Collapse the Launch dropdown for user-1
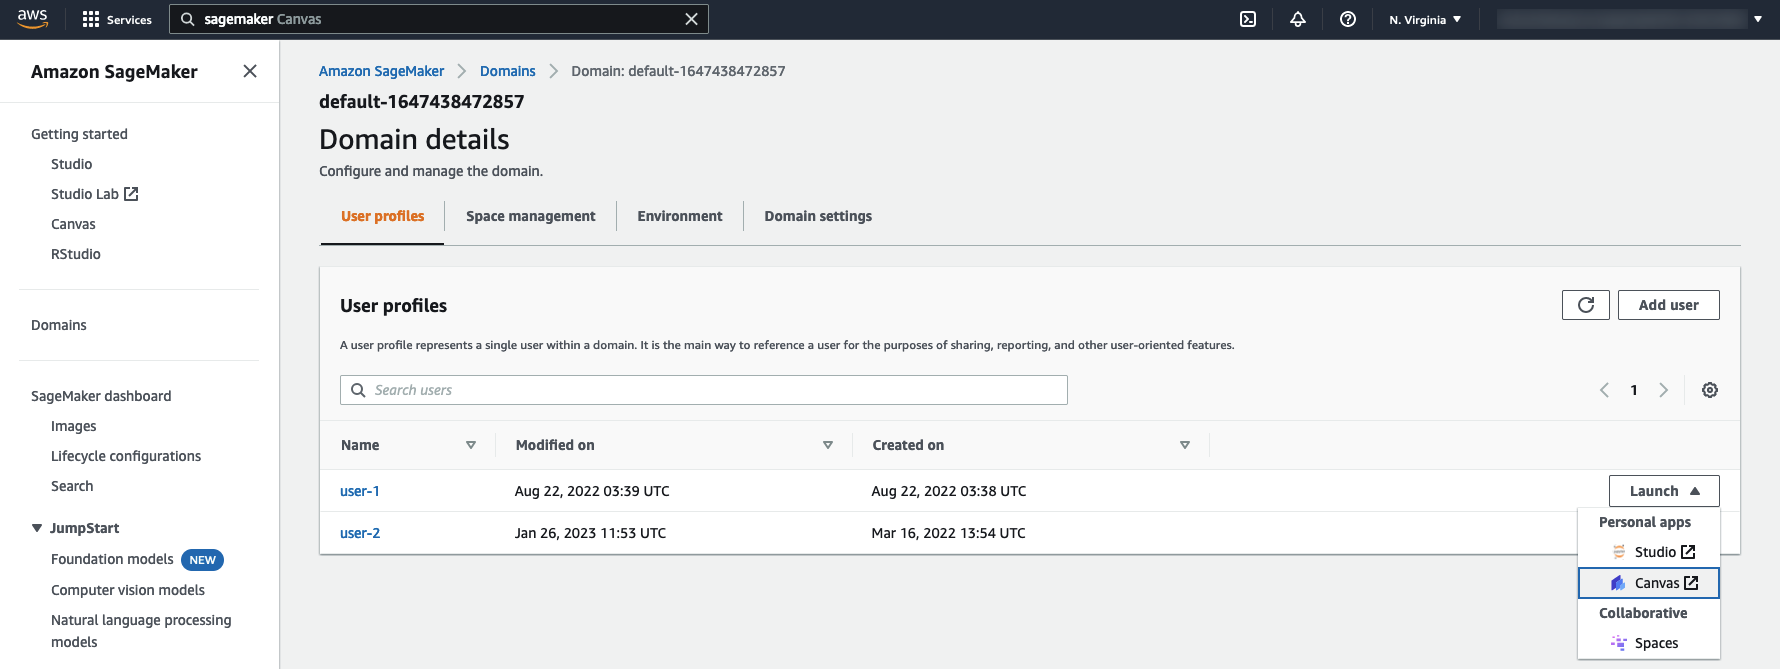Screen dimensions: 1780x669 point(1664,491)
